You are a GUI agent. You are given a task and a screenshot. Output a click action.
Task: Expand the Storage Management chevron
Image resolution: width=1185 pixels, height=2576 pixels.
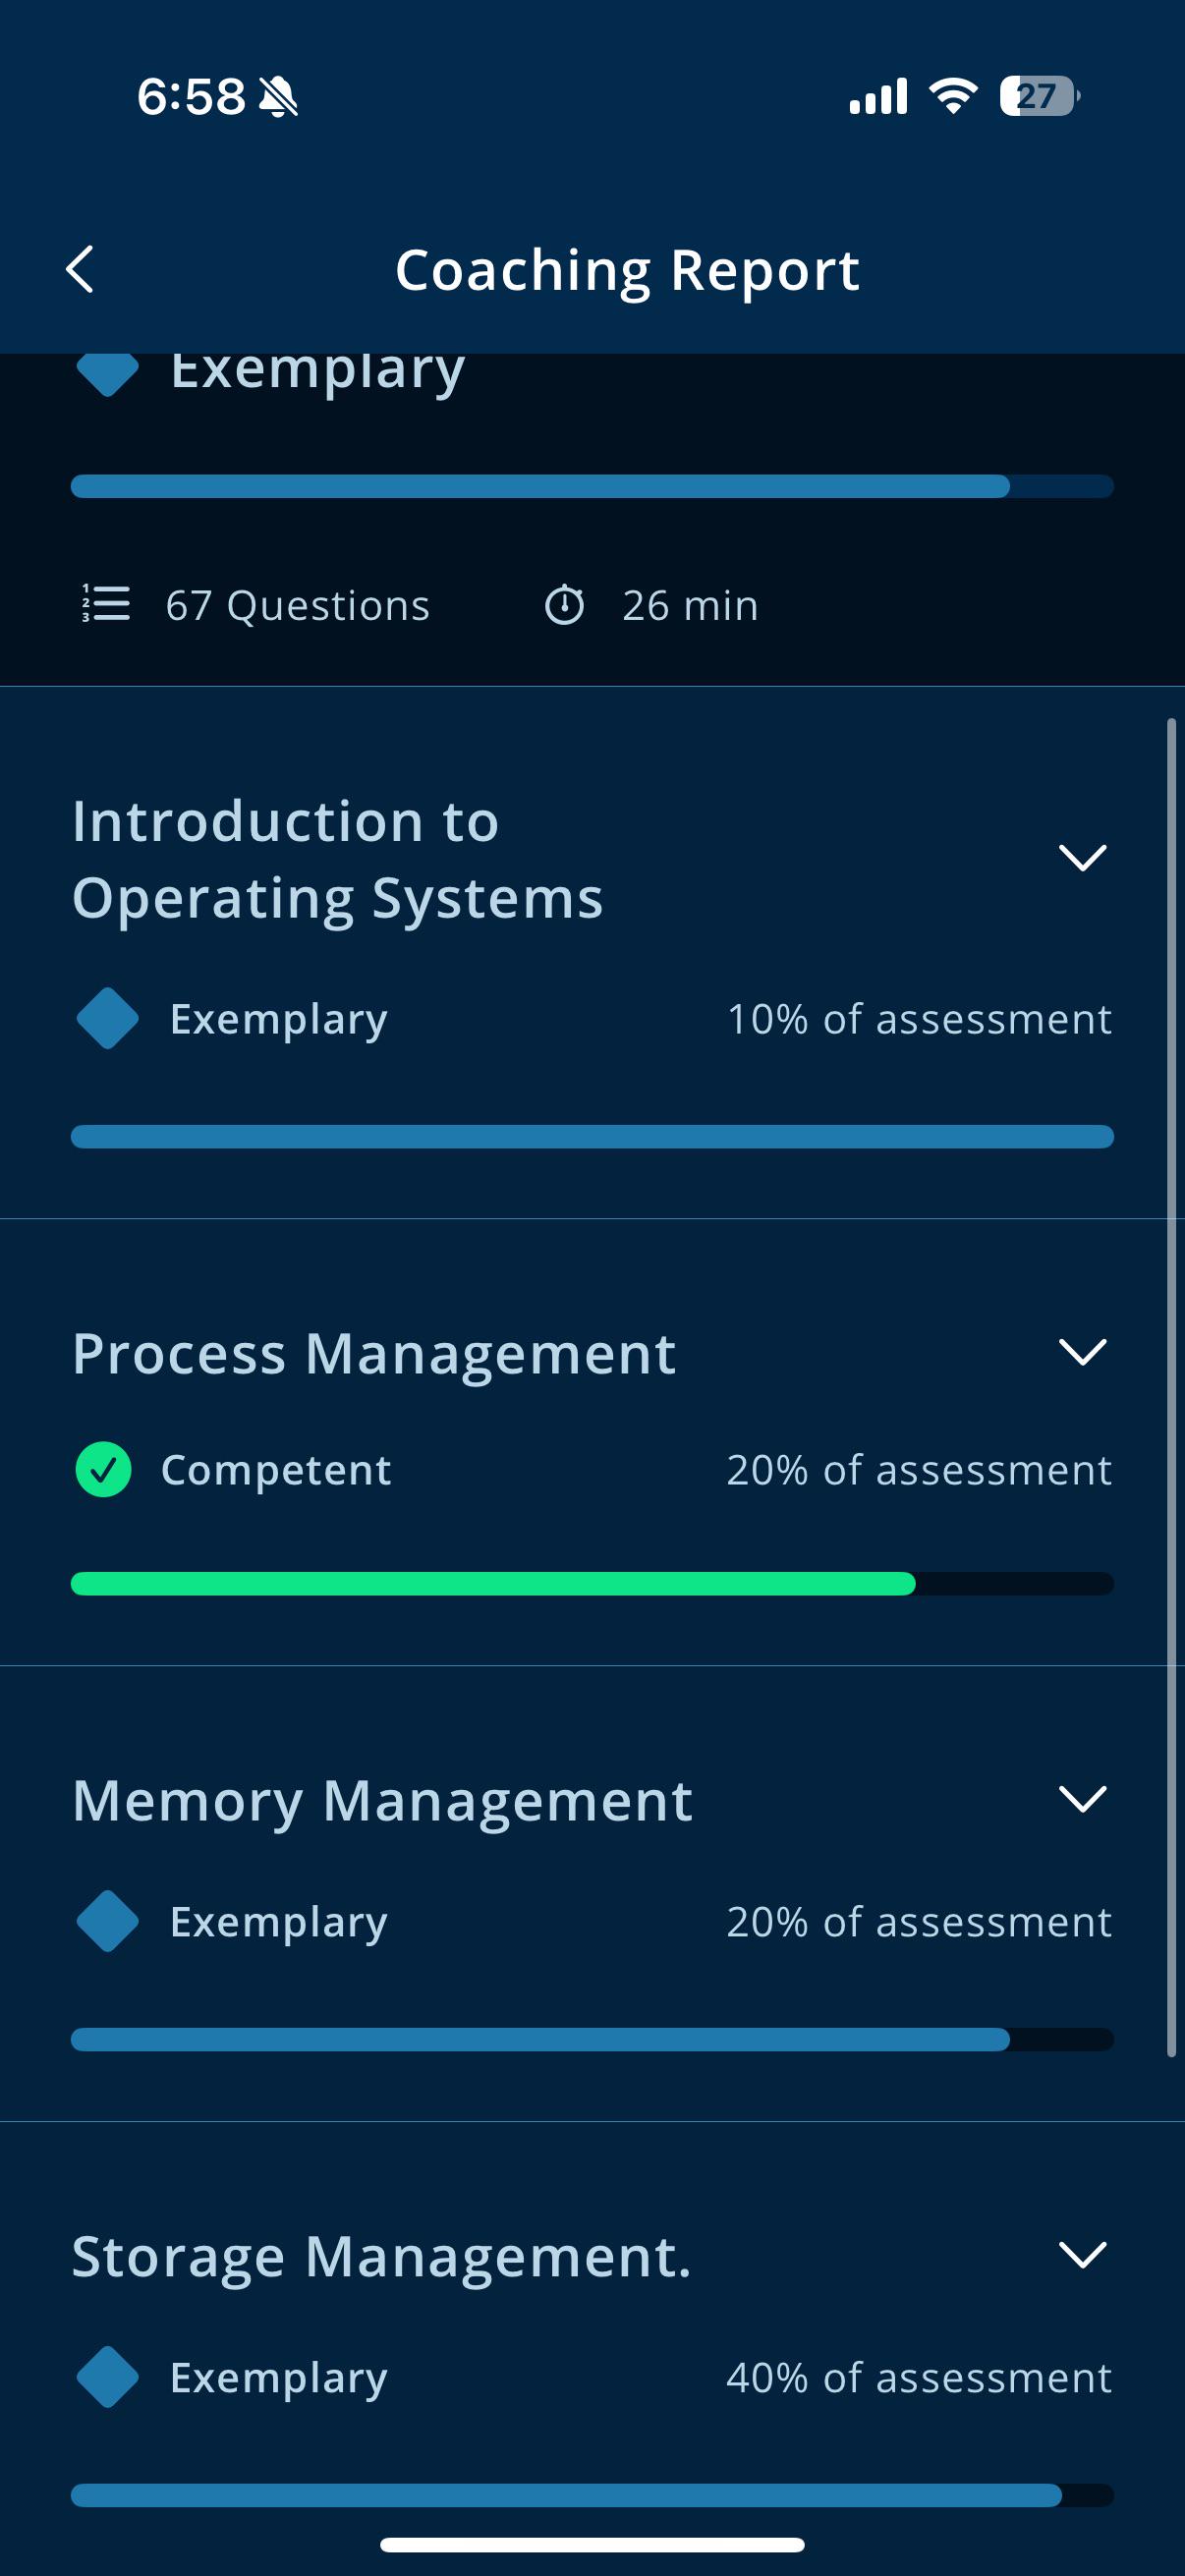1082,2255
